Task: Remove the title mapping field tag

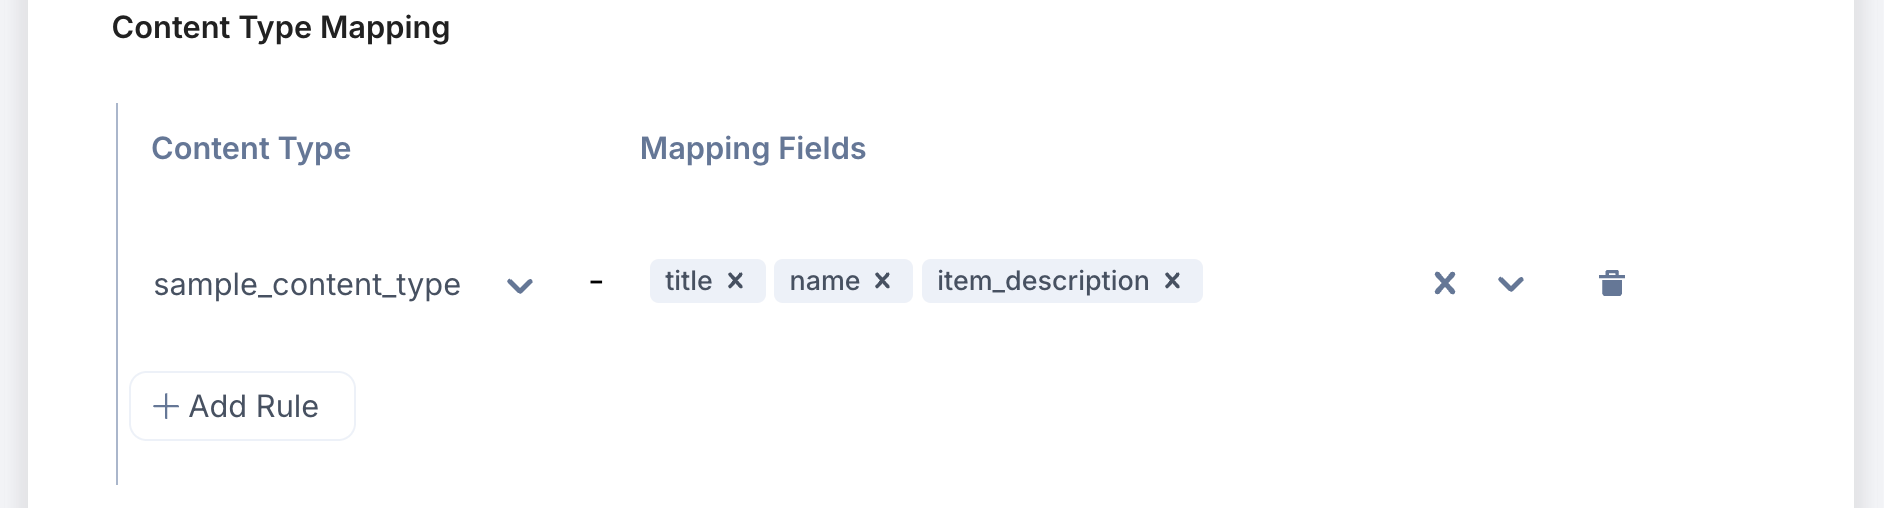Action: [735, 281]
